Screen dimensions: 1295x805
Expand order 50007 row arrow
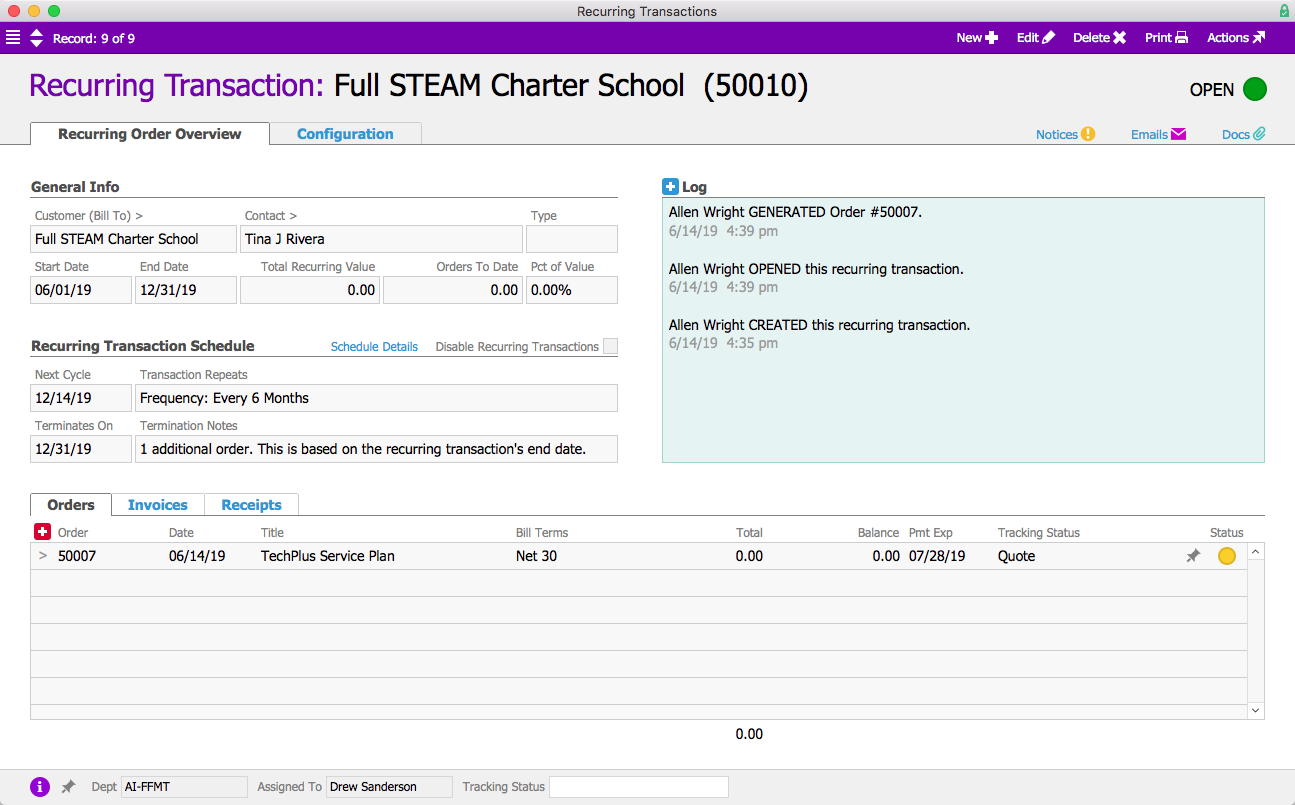(42, 556)
